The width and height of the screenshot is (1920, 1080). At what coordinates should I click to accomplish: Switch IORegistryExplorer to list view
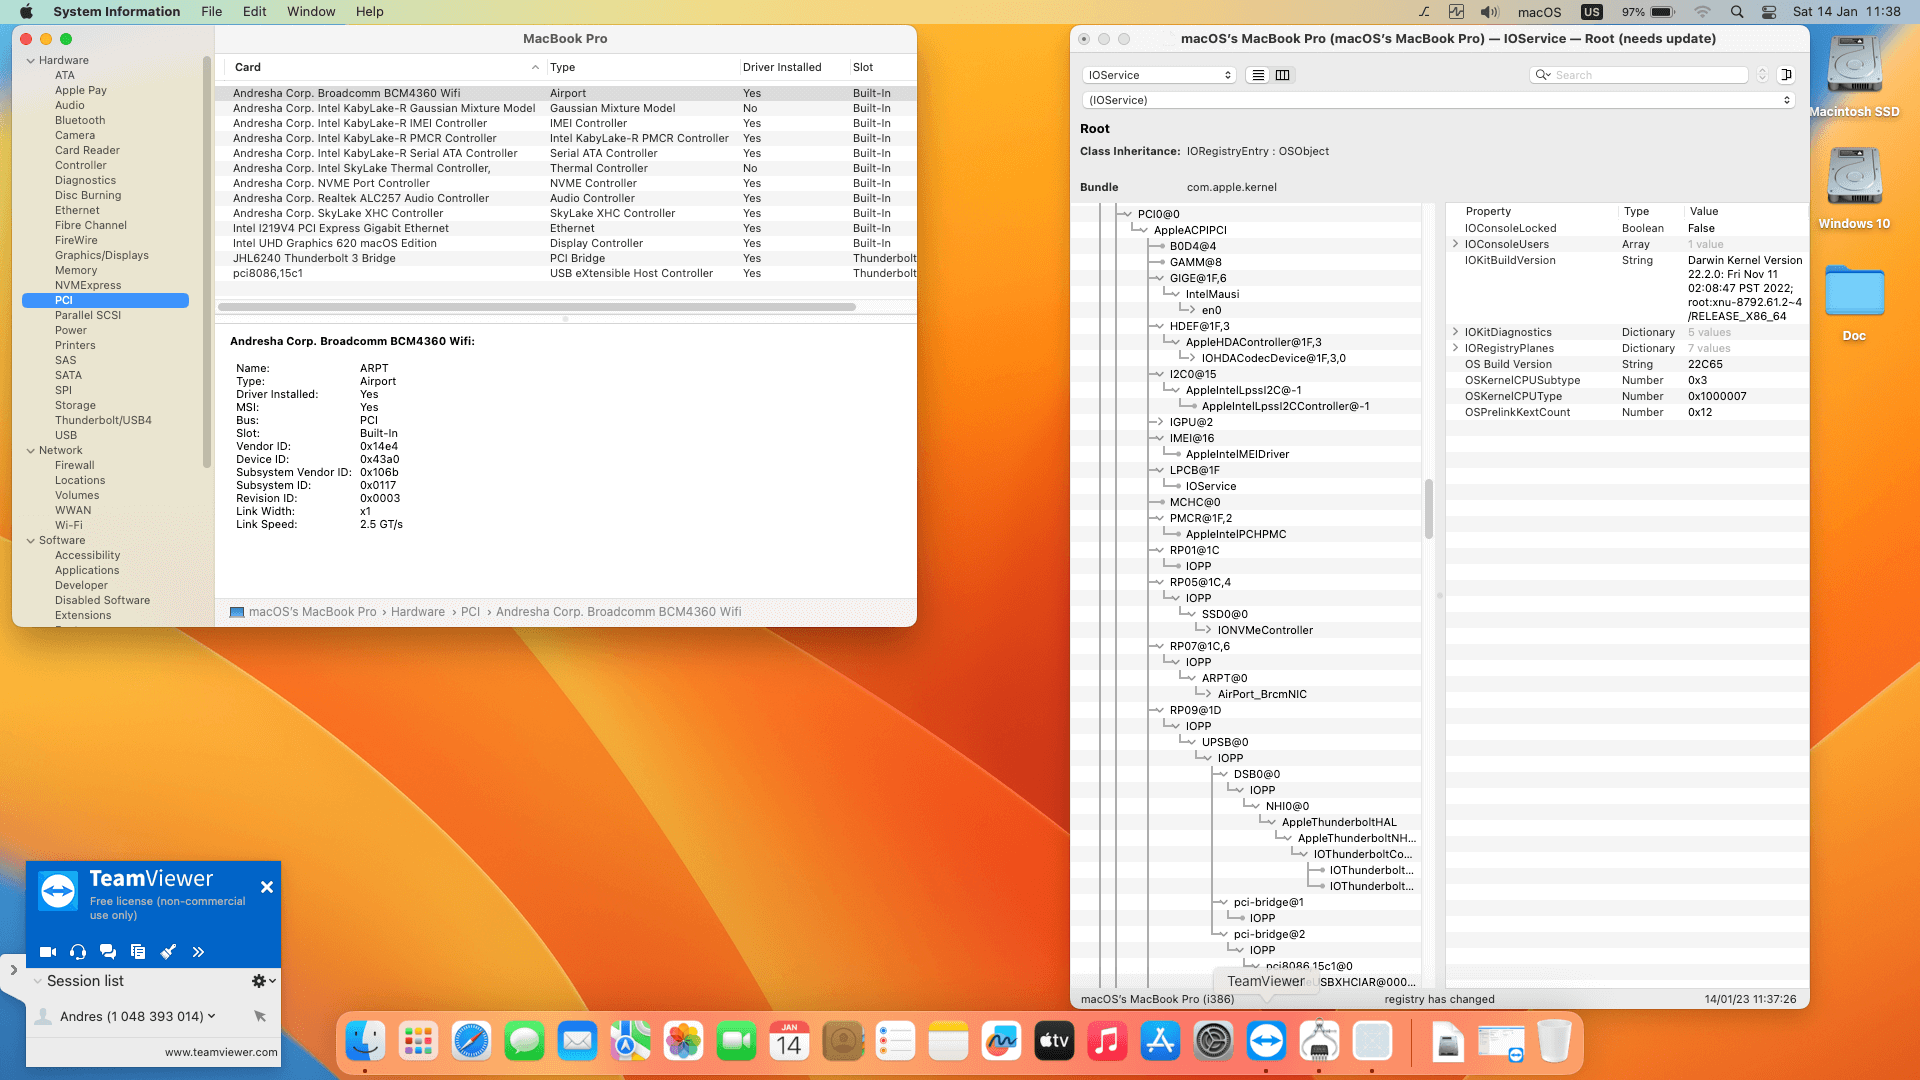(1258, 75)
